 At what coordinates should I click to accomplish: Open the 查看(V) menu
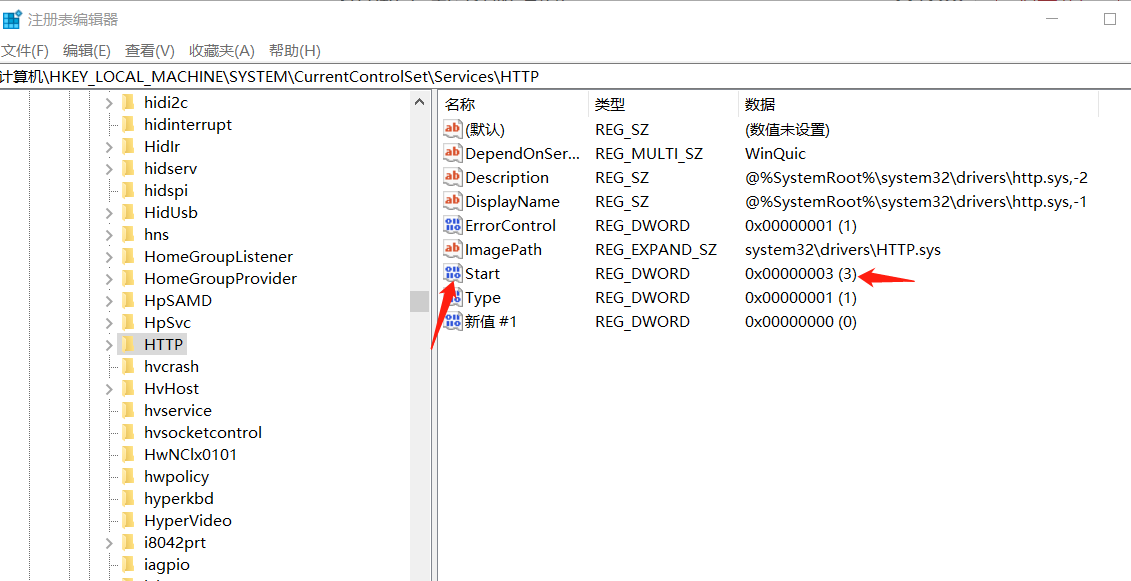150,51
